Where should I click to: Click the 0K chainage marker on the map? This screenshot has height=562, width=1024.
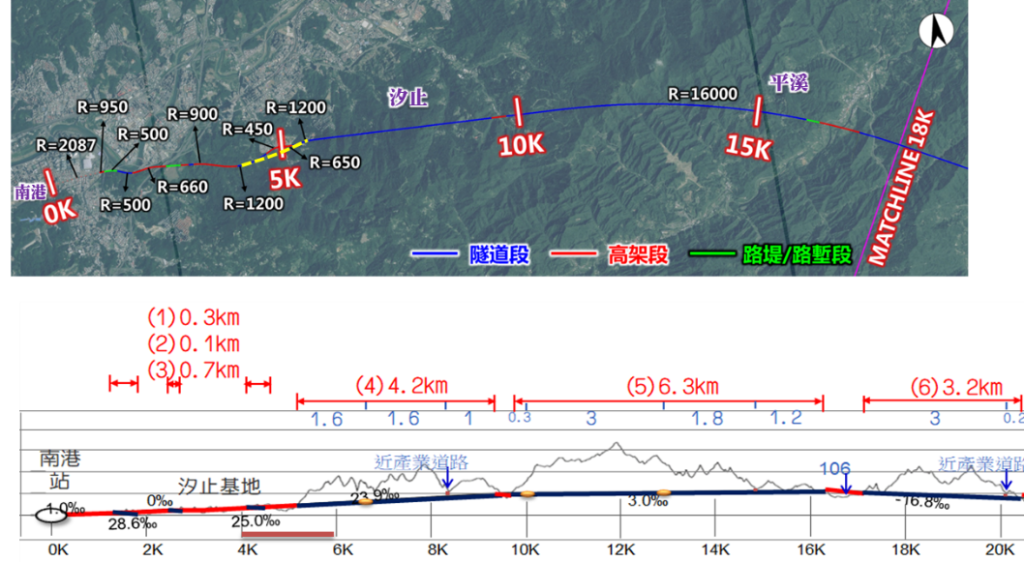point(59,211)
